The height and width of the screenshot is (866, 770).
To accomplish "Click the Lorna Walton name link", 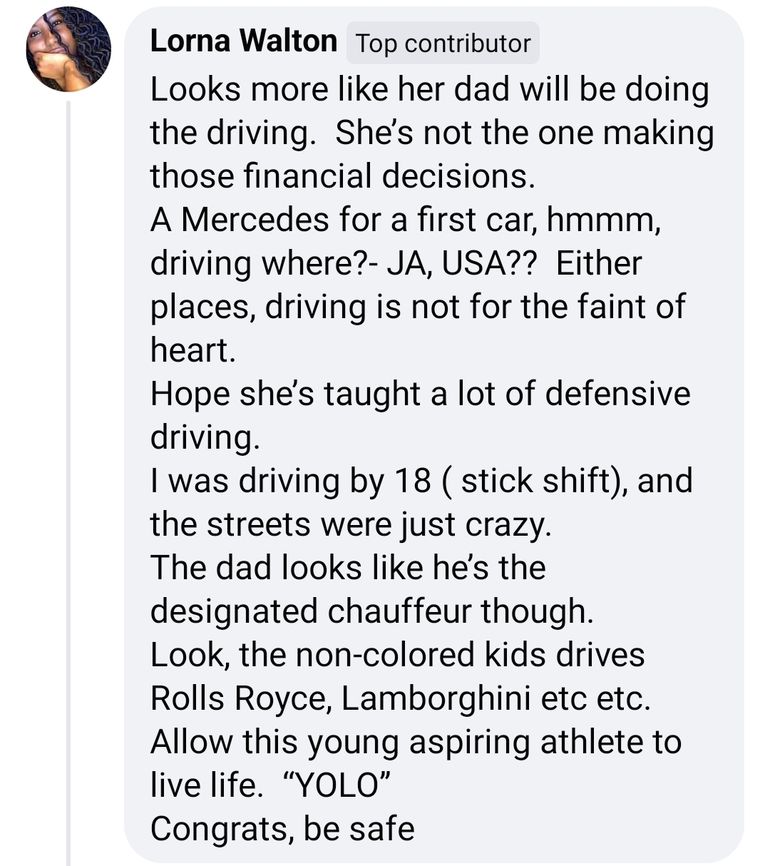I will (x=243, y=42).
